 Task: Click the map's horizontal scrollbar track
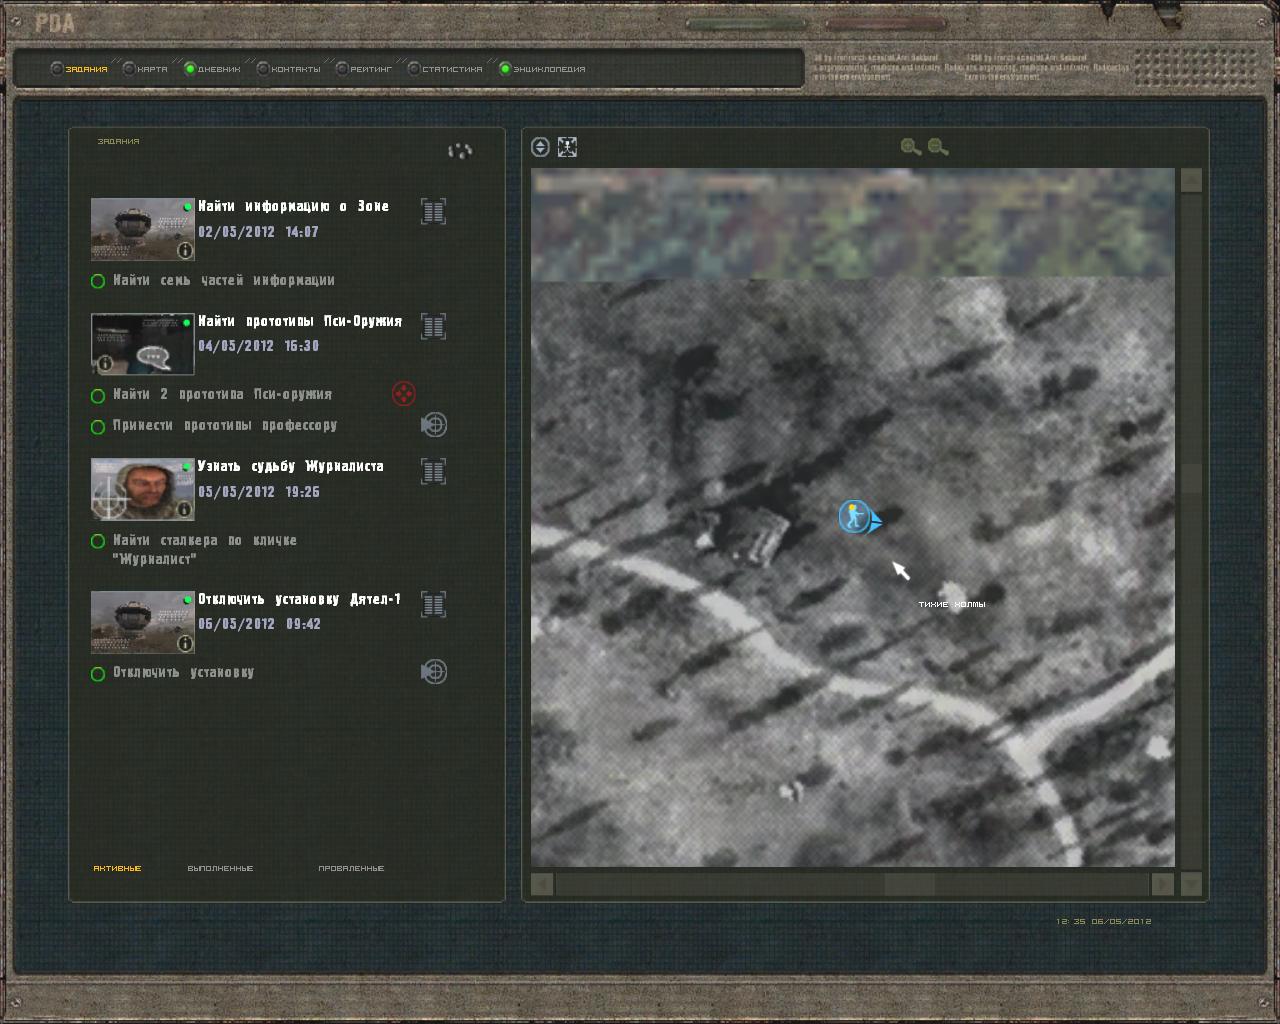click(852, 884)
